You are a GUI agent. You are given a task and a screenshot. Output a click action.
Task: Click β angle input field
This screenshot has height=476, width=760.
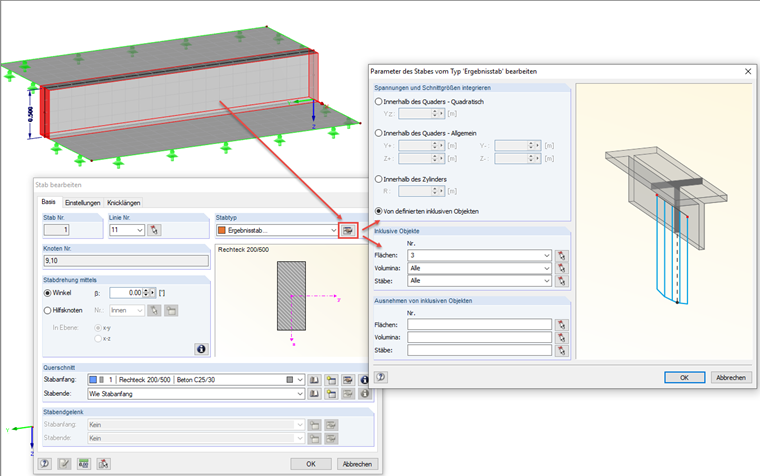tap(126, 293)
